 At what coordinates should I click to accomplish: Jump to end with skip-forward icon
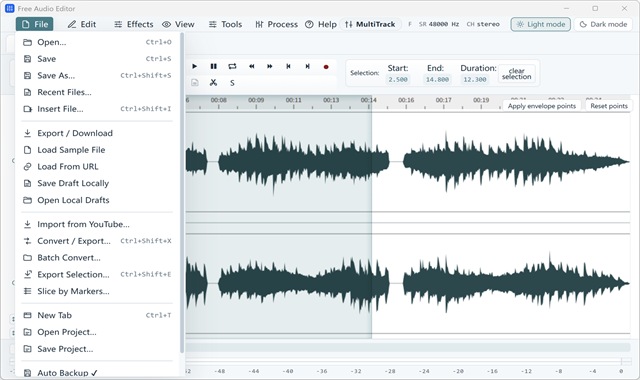click(x=307, y=67)
